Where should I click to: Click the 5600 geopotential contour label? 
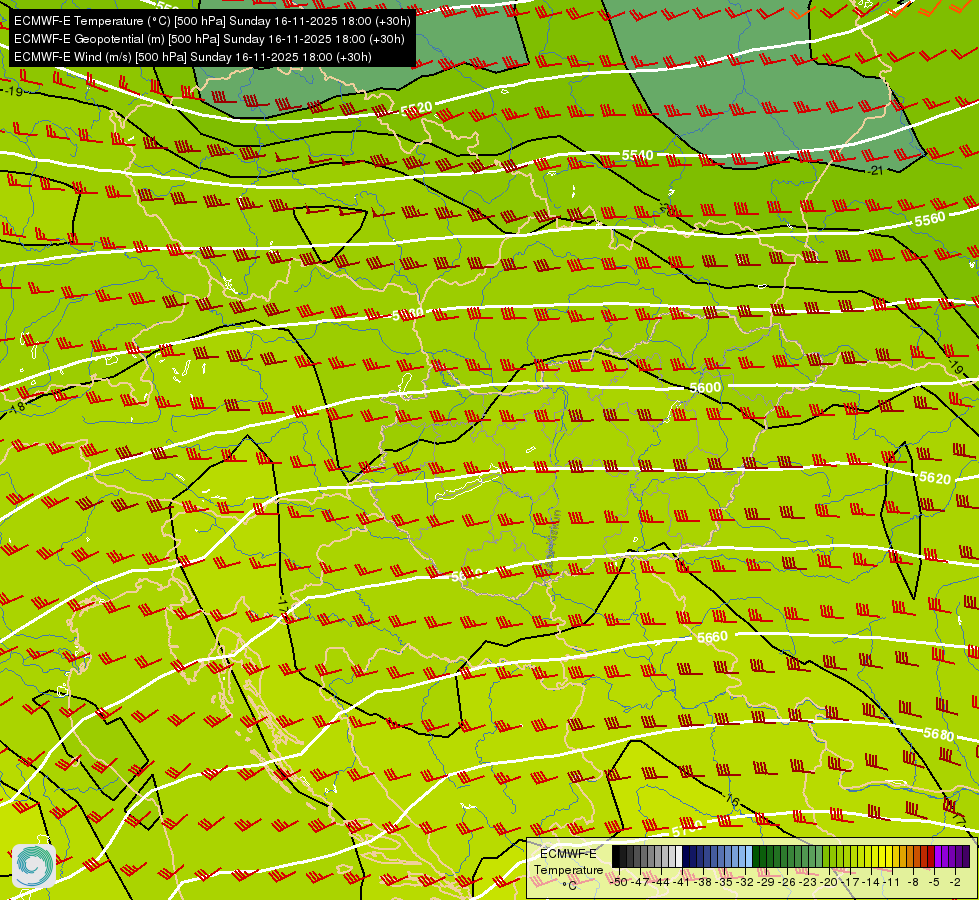[705, 387]
